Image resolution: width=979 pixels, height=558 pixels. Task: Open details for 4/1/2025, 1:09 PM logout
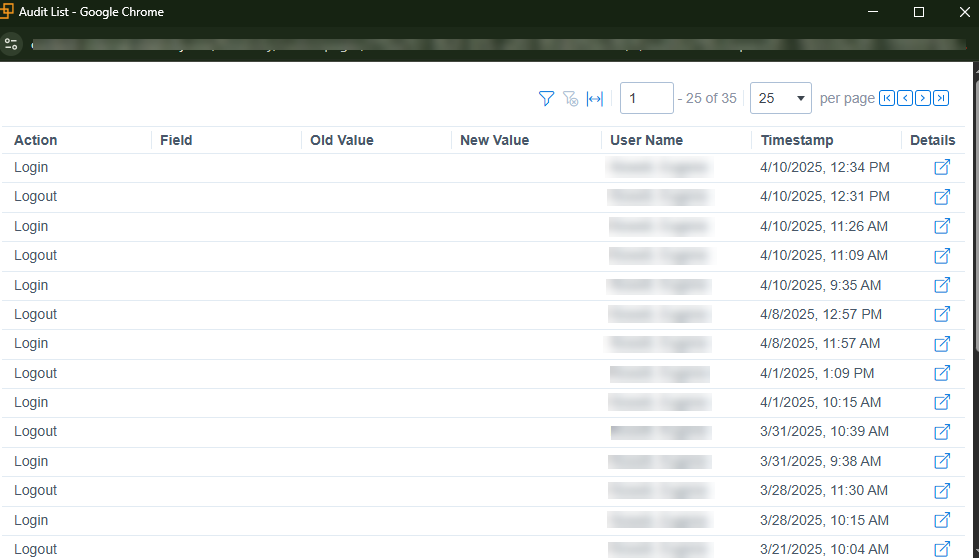point(942,373)
